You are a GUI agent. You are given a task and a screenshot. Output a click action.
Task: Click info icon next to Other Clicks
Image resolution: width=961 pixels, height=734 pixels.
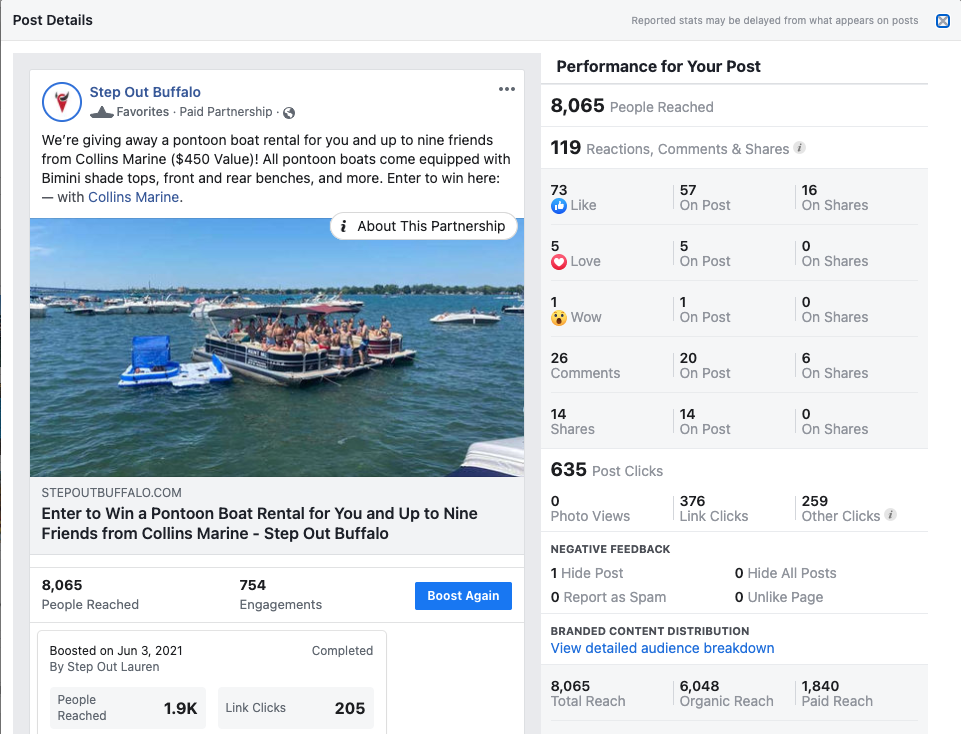pyautogui.click(x=891, y=515)
